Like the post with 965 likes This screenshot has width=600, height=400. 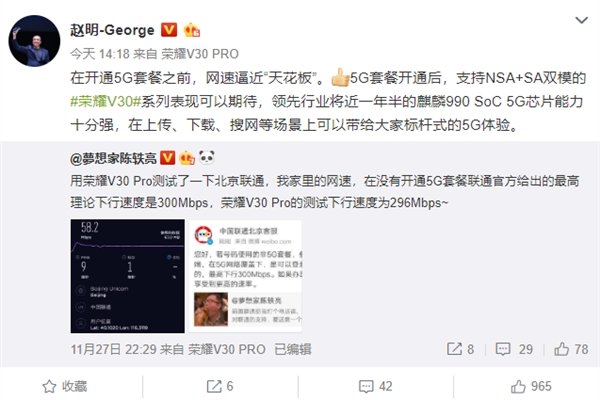click(x=531, y=386)
